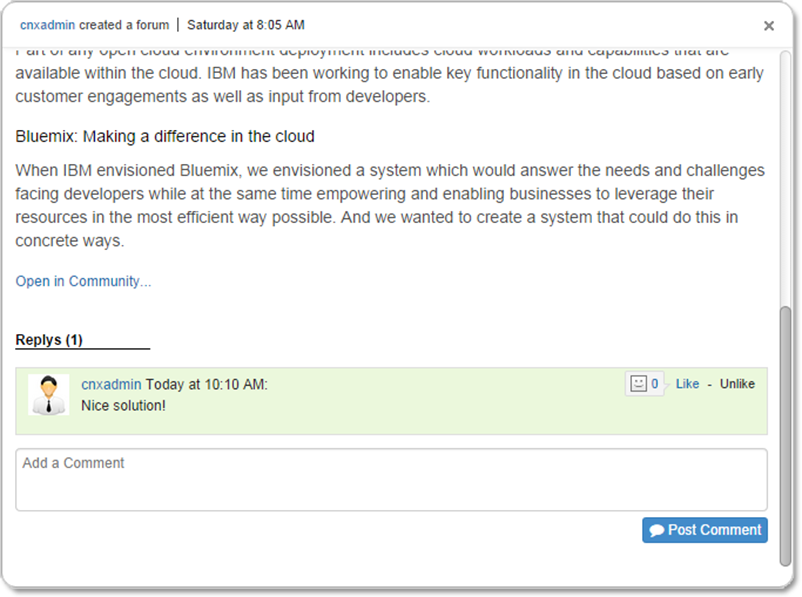Select the Replys (1) heading
Screen dimensions: 802x597
[x=49, y=340]
